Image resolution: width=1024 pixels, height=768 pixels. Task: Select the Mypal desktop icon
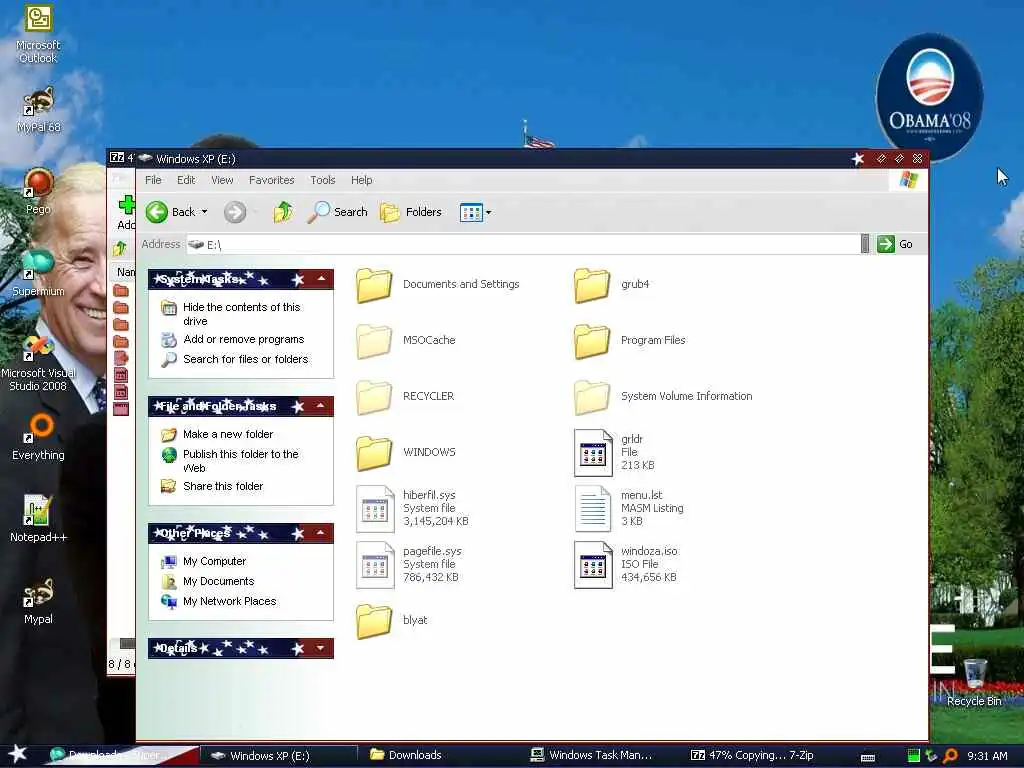tap(38, 601)
